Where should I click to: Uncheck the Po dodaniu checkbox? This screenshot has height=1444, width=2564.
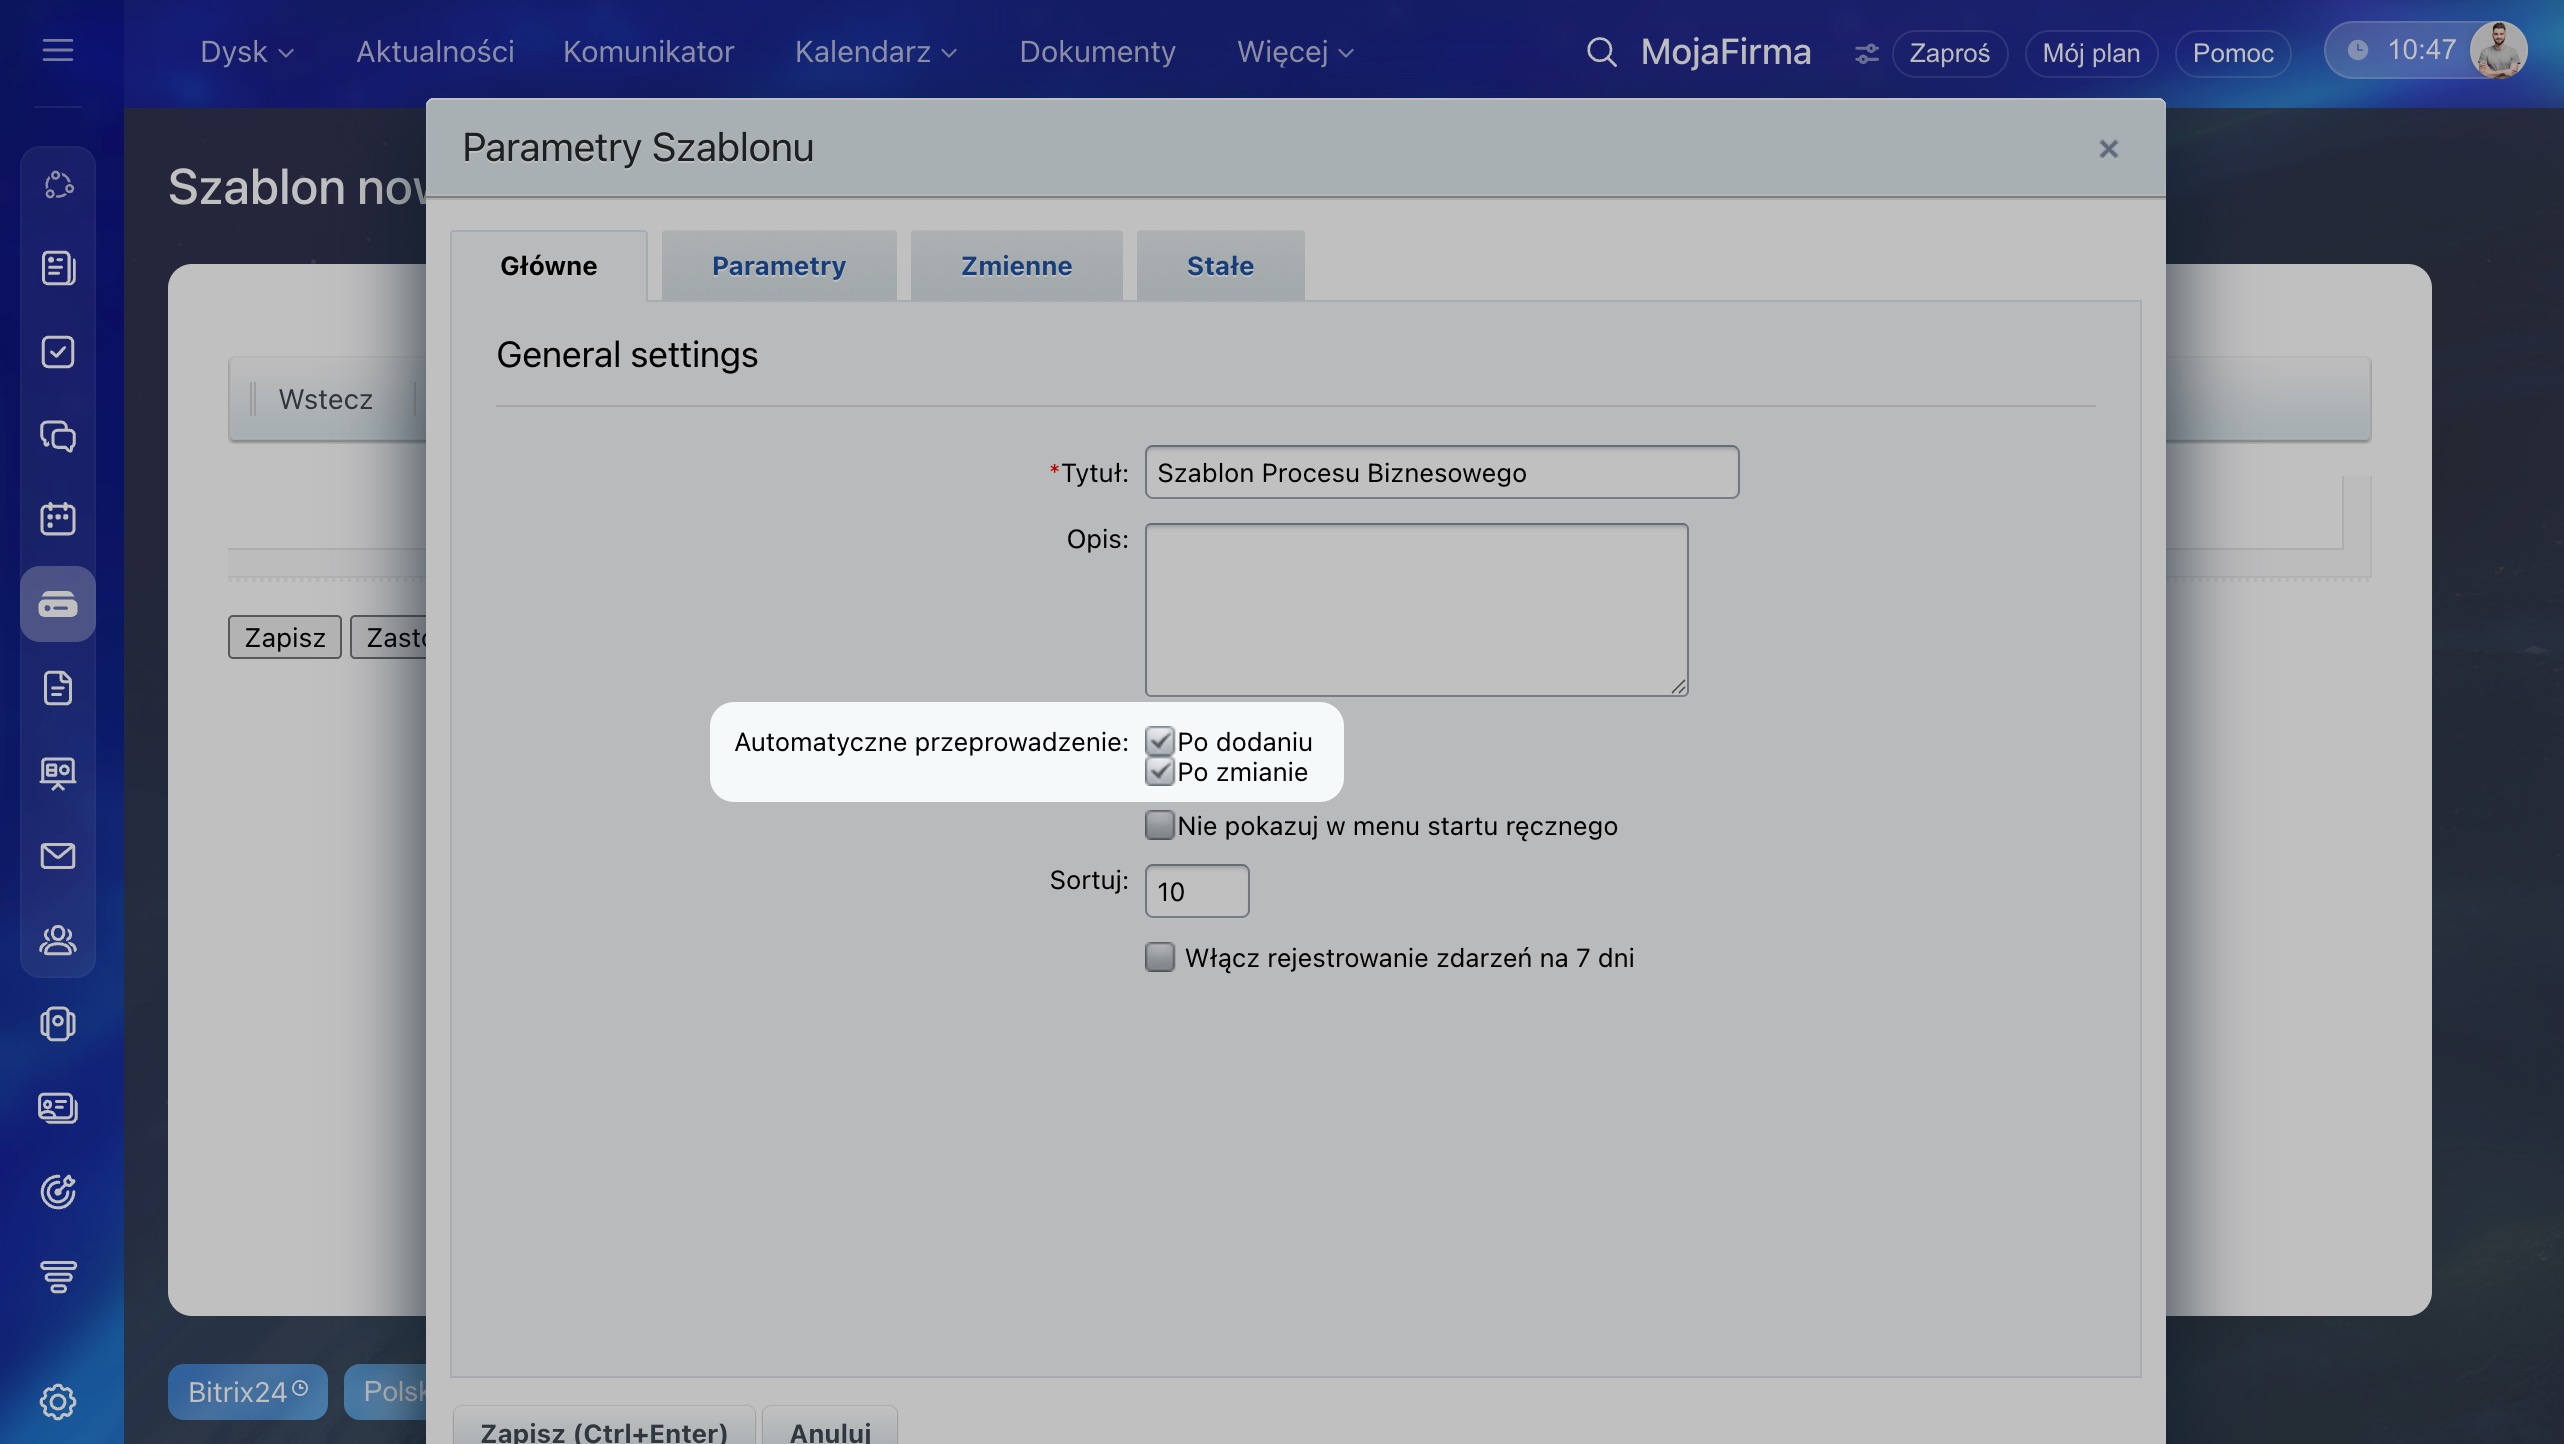1159,741
